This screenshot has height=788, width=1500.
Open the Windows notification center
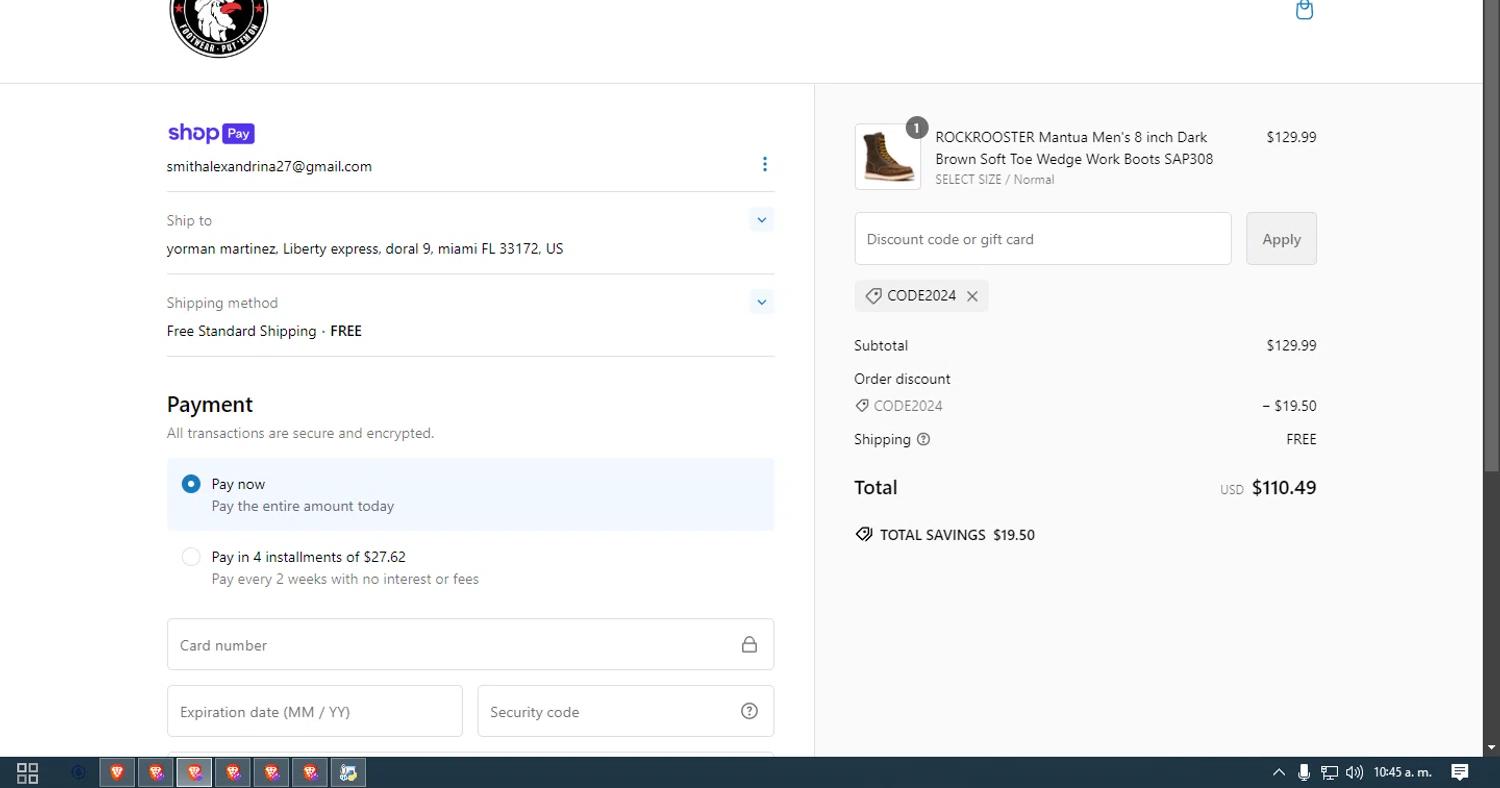point(1460,772)
